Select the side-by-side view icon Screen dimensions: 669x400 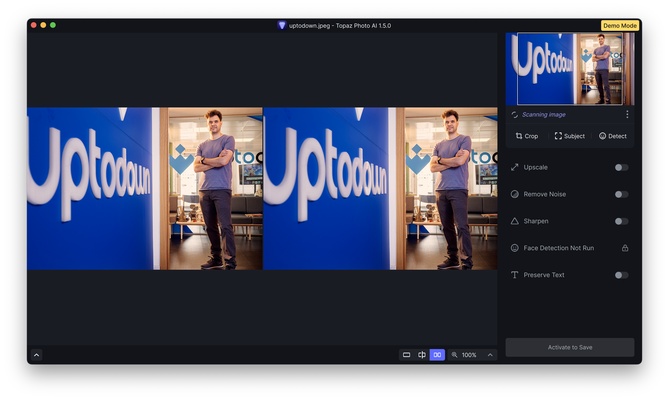[x=437, y=355]
